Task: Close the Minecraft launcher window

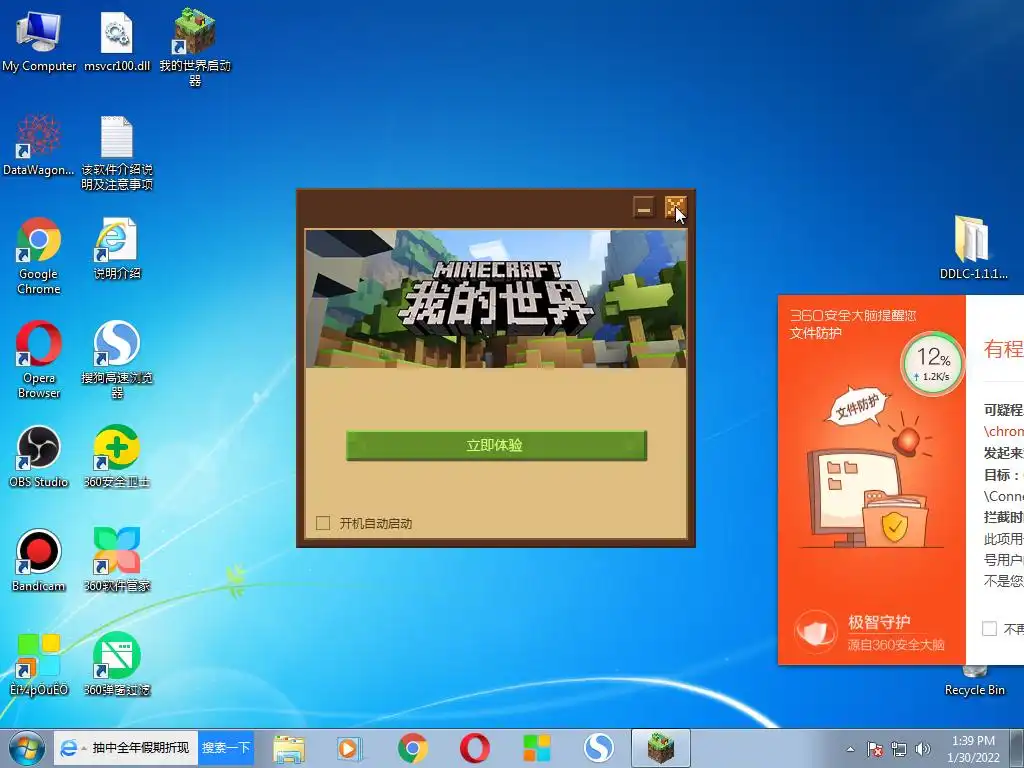Action: (x=675, y=208)
